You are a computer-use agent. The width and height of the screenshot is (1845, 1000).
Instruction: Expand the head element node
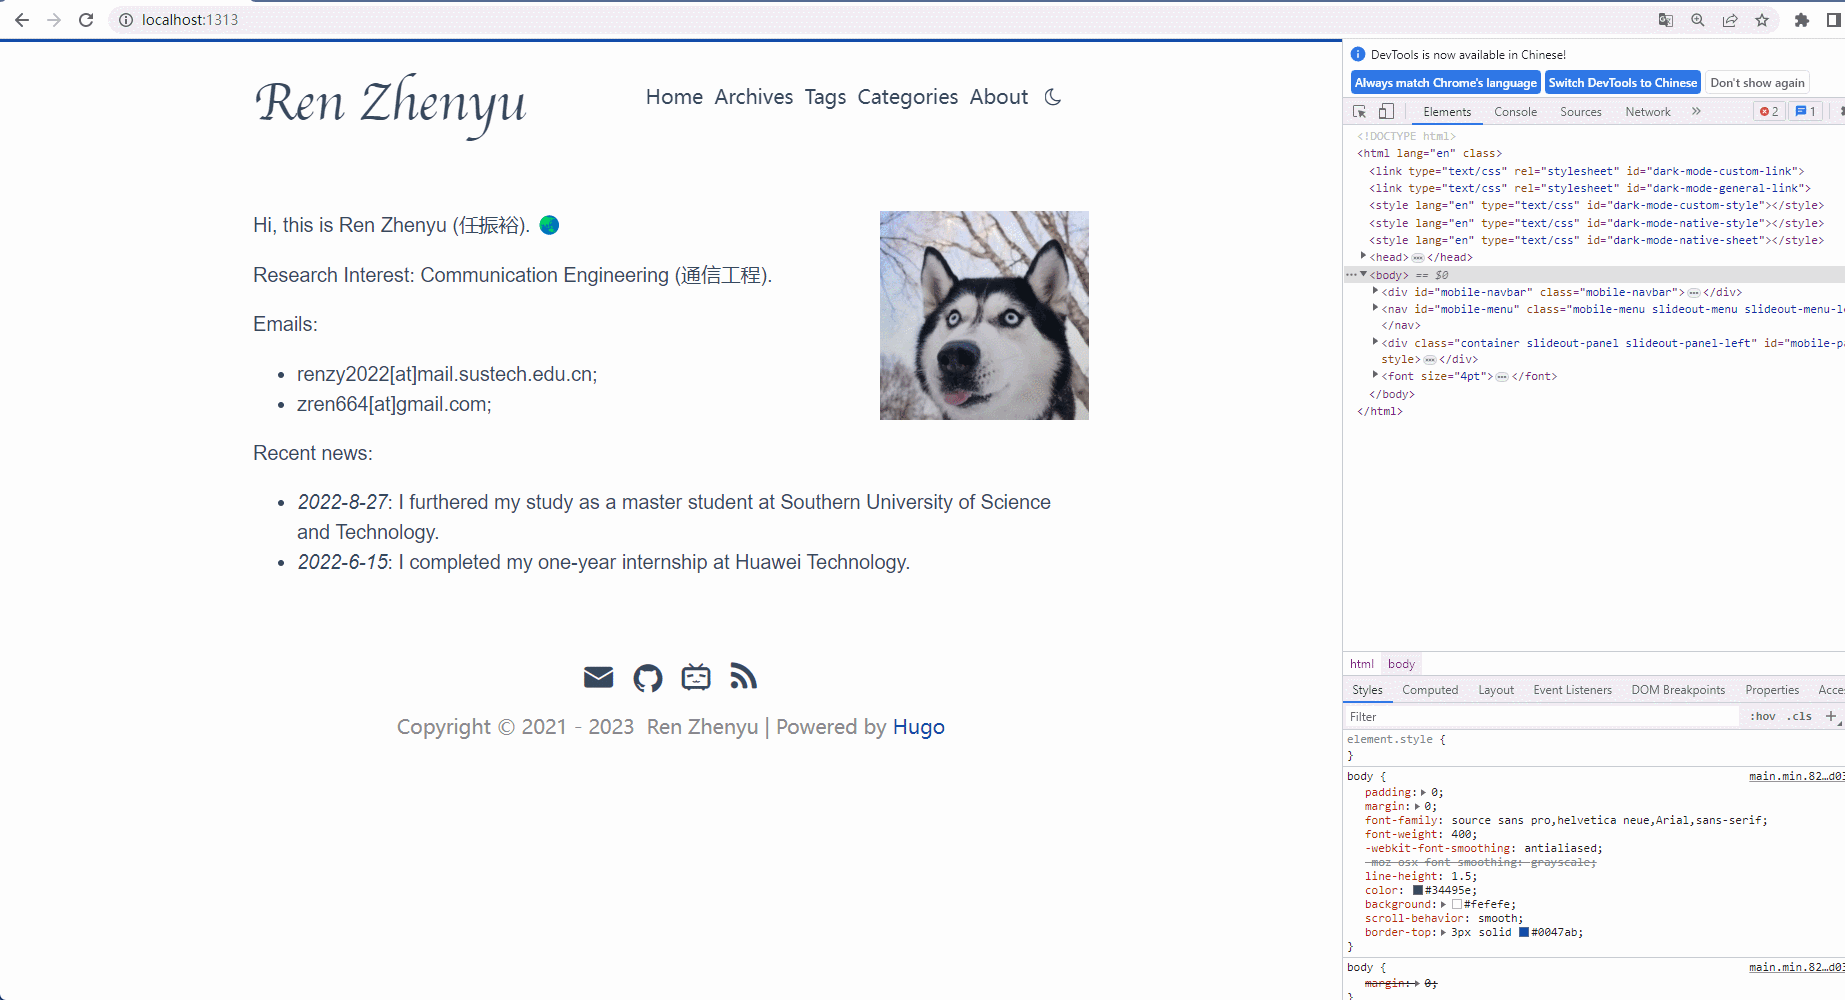(1364, 257)
